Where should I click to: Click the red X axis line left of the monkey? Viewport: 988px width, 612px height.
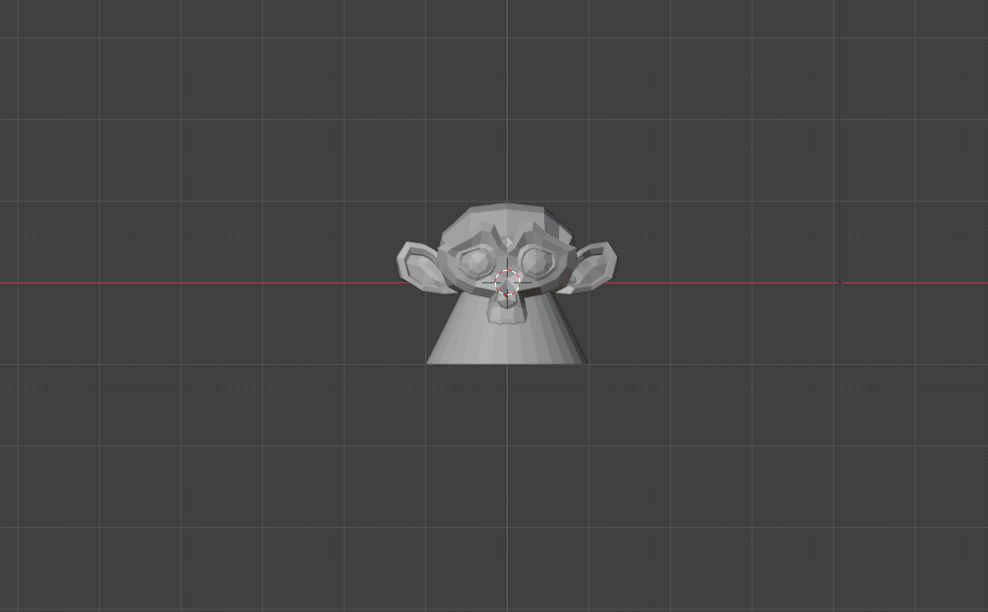click(200, 283)
